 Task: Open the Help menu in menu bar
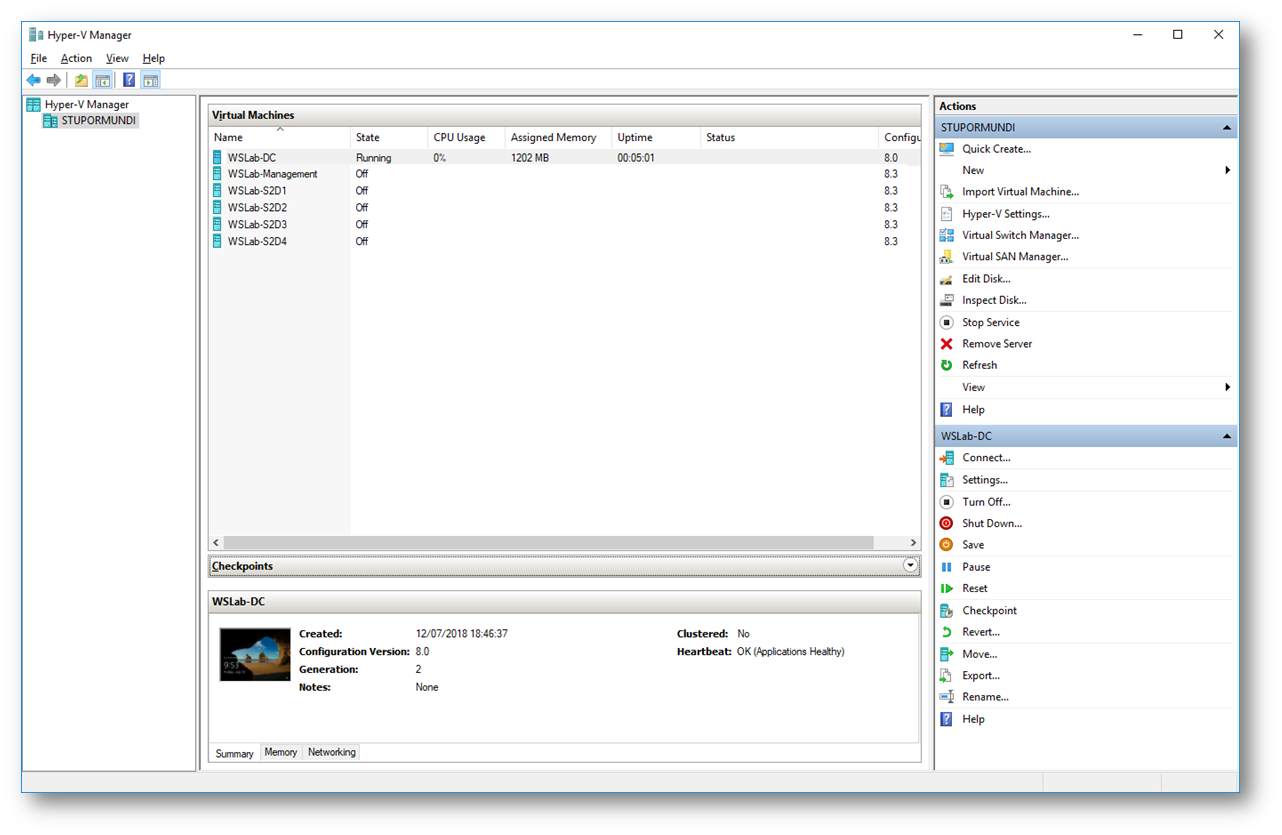click(153, 59)
